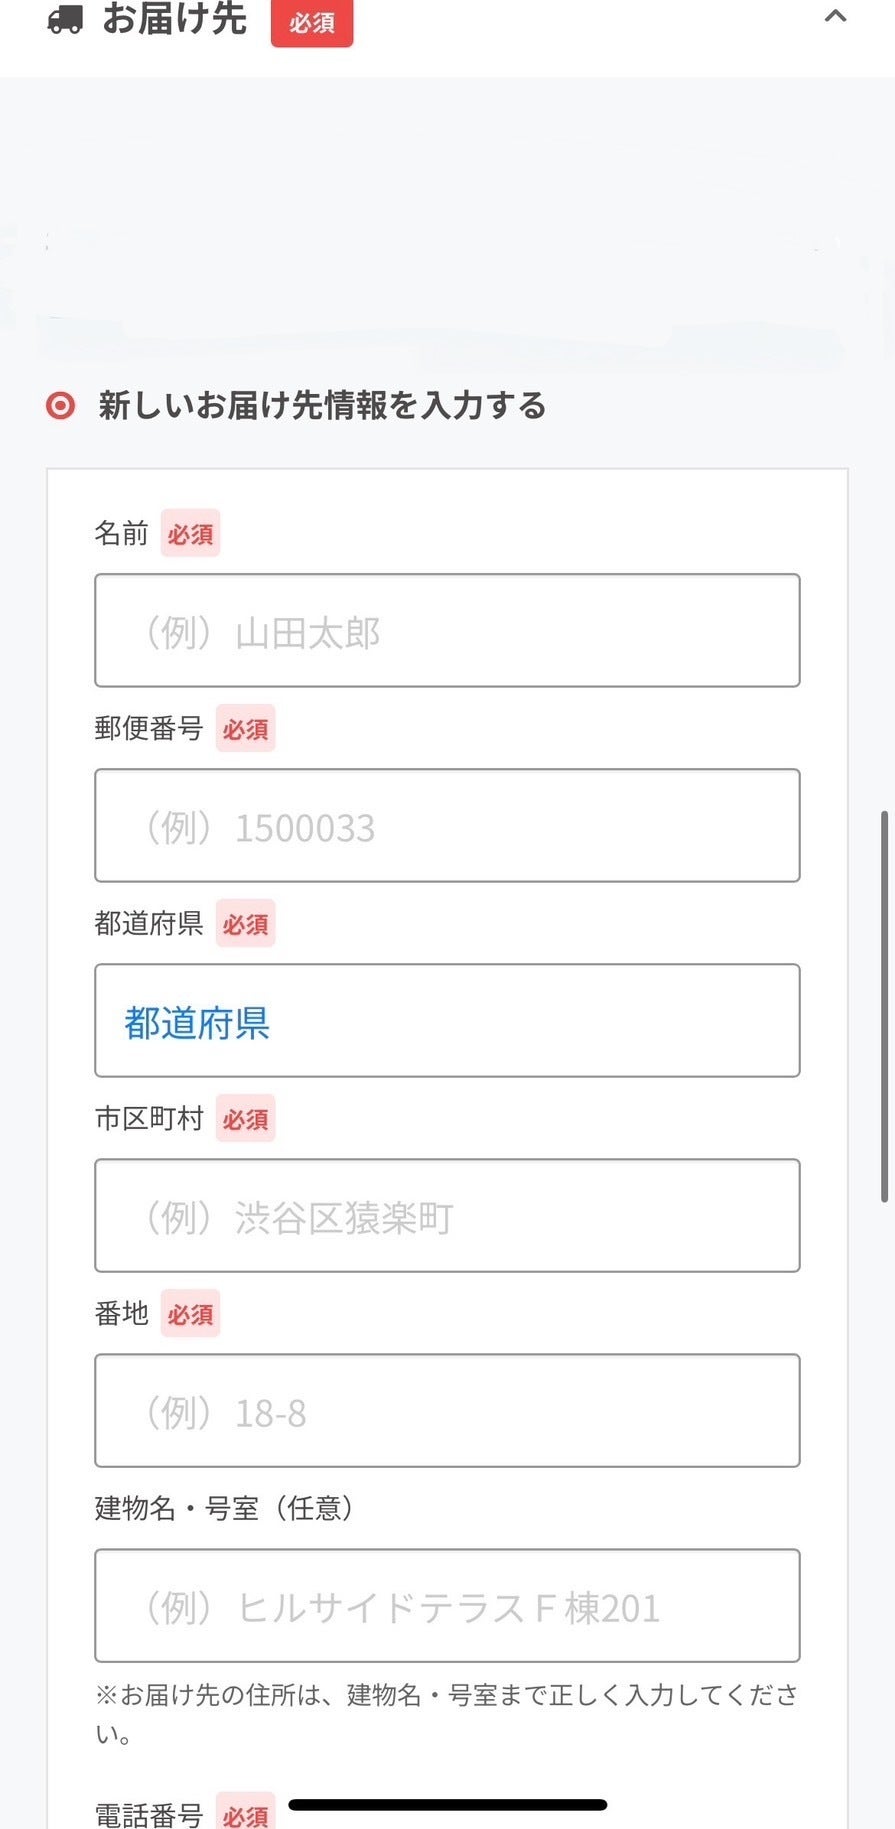The width and height of the screenshot is (895, 1829).
Task: Tap the 必須 badge next to 名前
Action: point(190,534)
